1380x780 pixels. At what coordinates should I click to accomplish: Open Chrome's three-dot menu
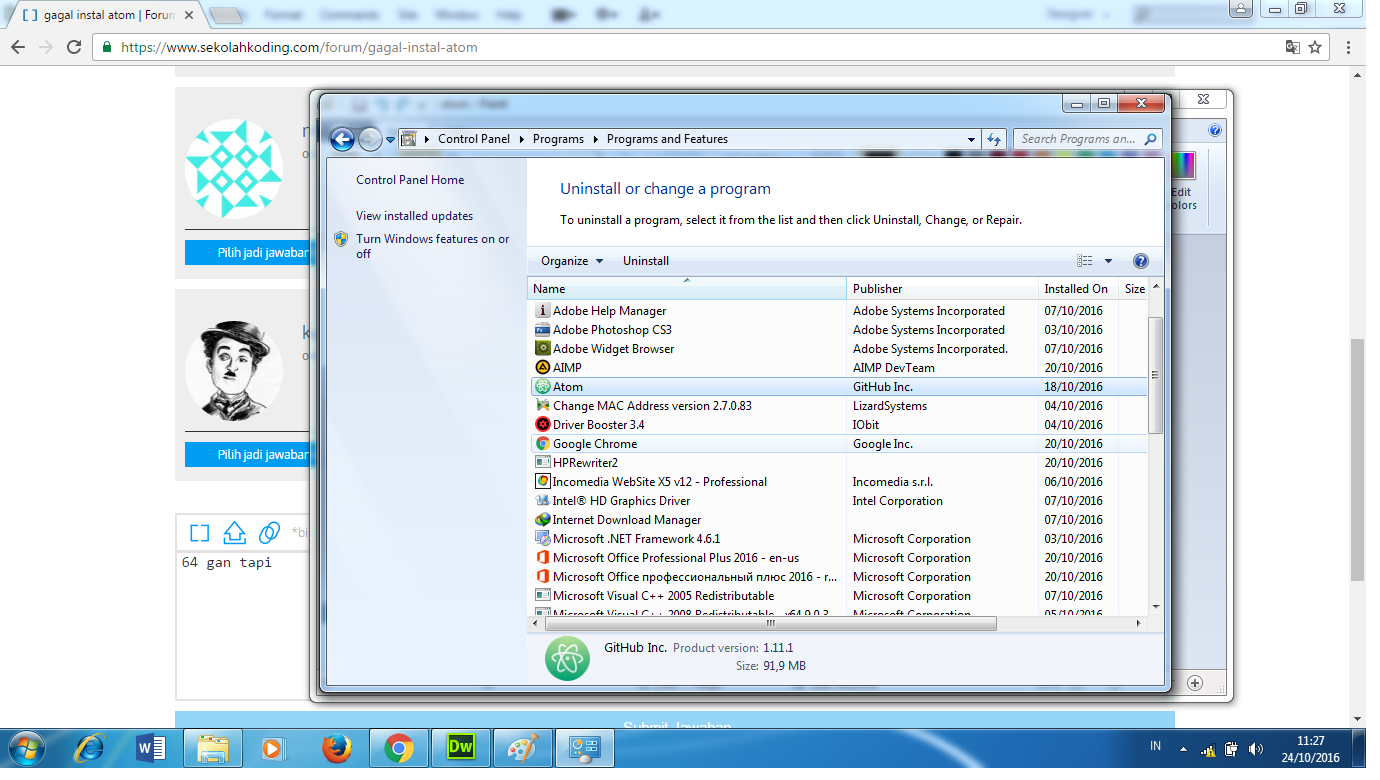(x=1350, y=47)
